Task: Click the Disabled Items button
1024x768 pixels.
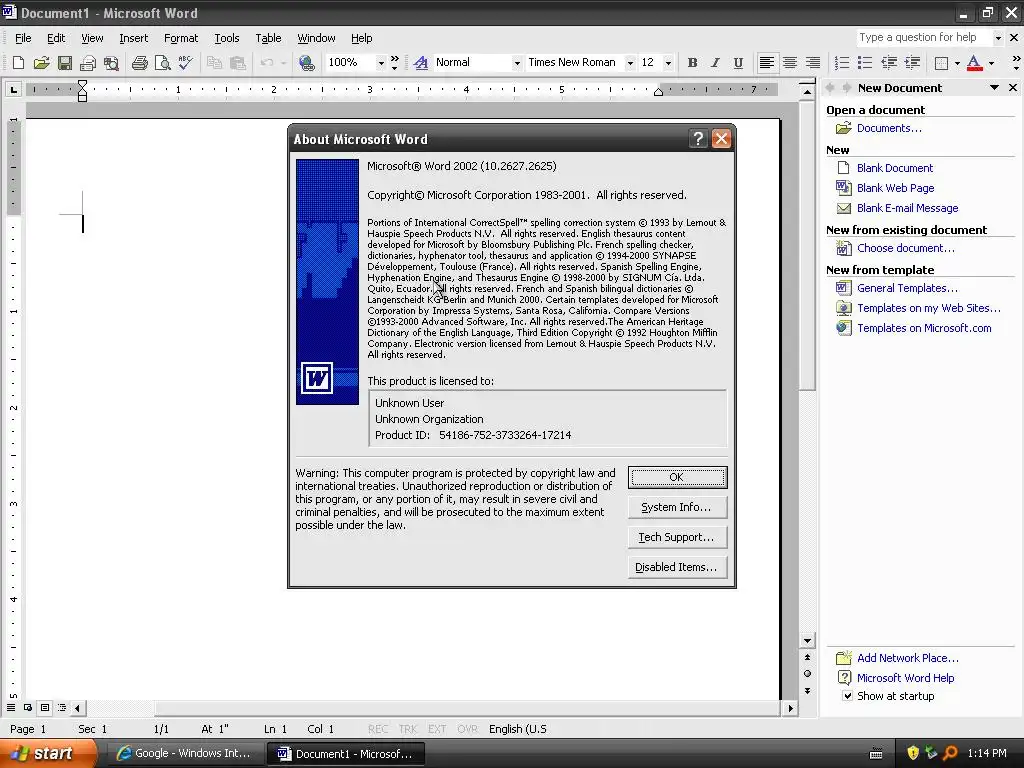Action: [x=677, y=568]
